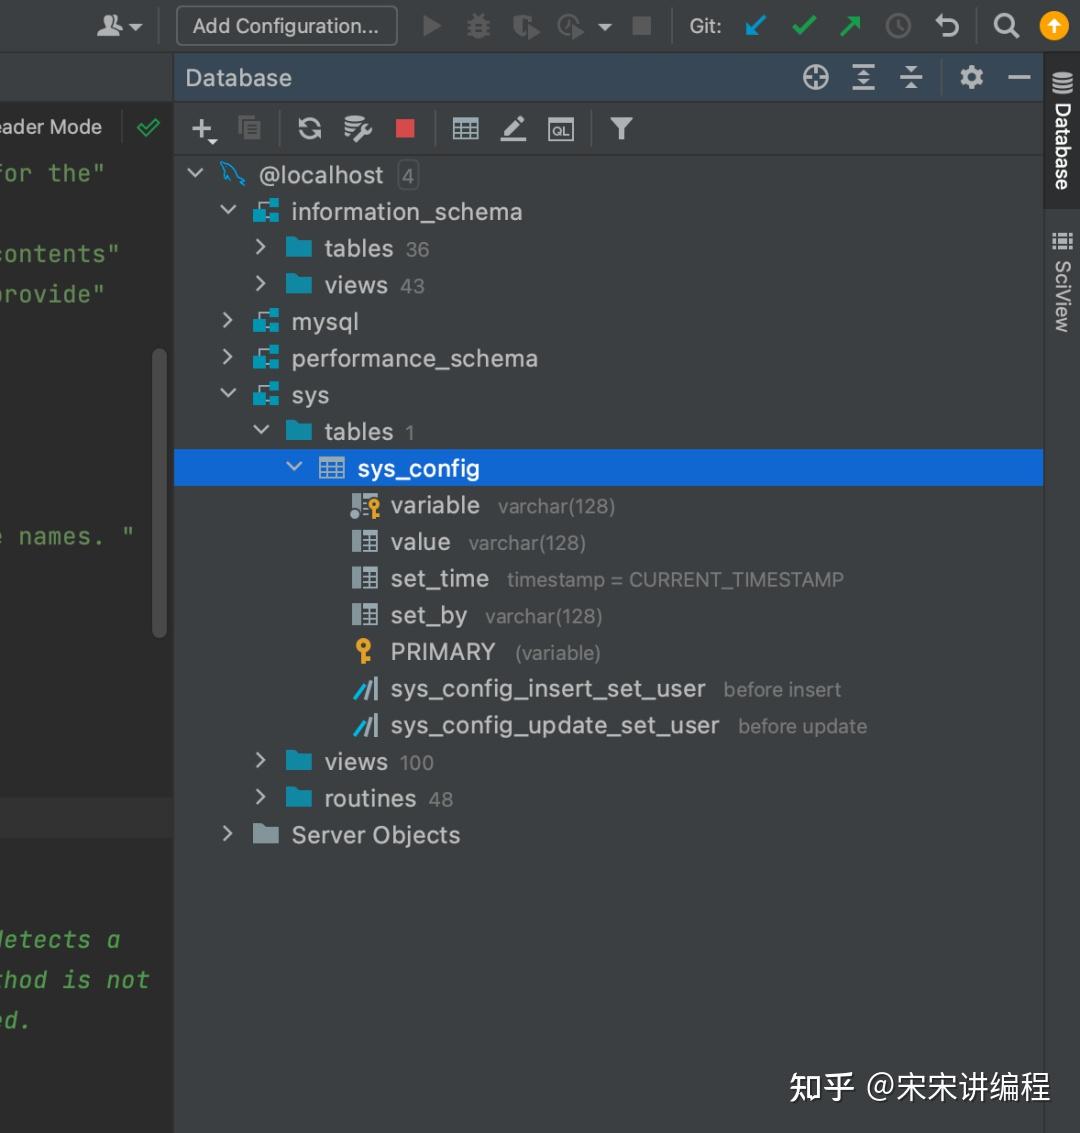
Task: Click the editor vertical scrollbar
Action: pyautogui.click(x=159, y=492)
